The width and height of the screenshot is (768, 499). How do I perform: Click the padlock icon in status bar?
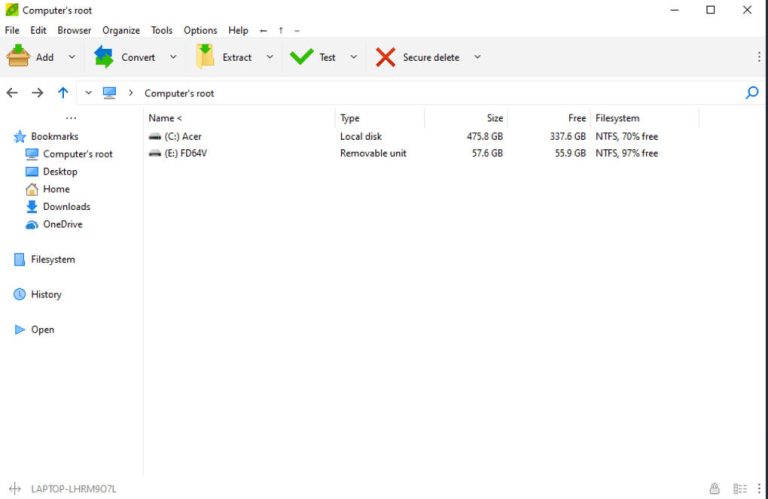click(715, 488)
